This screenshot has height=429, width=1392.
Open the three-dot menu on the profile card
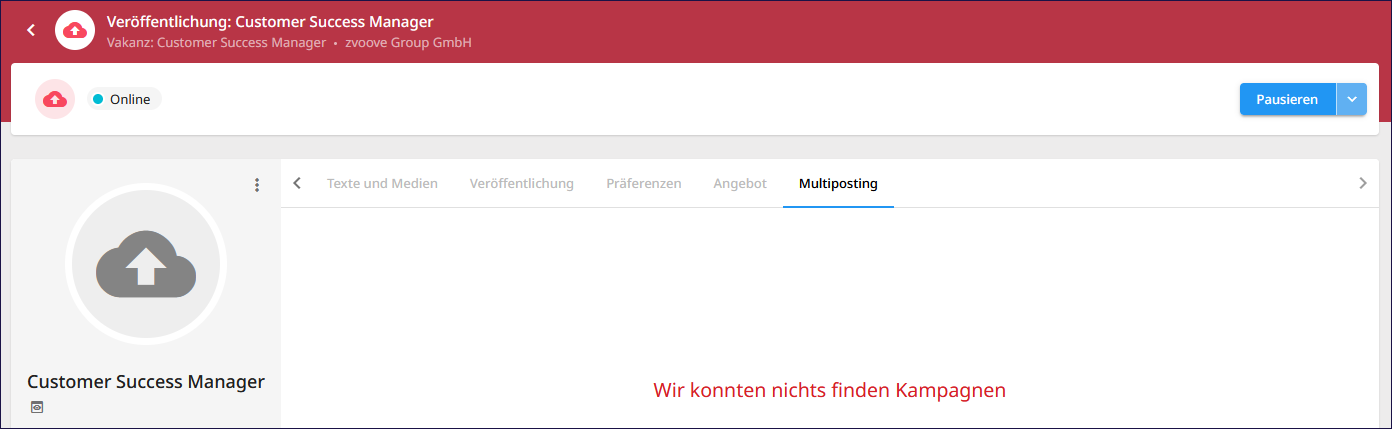(x=257, y=185)
